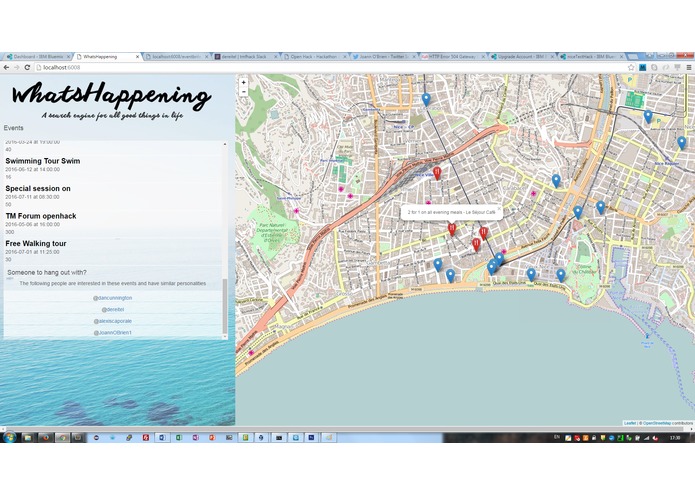Open @dancunnington profile link
The width and height of the screenshot is (695, 494).
[x=113, y=298]
